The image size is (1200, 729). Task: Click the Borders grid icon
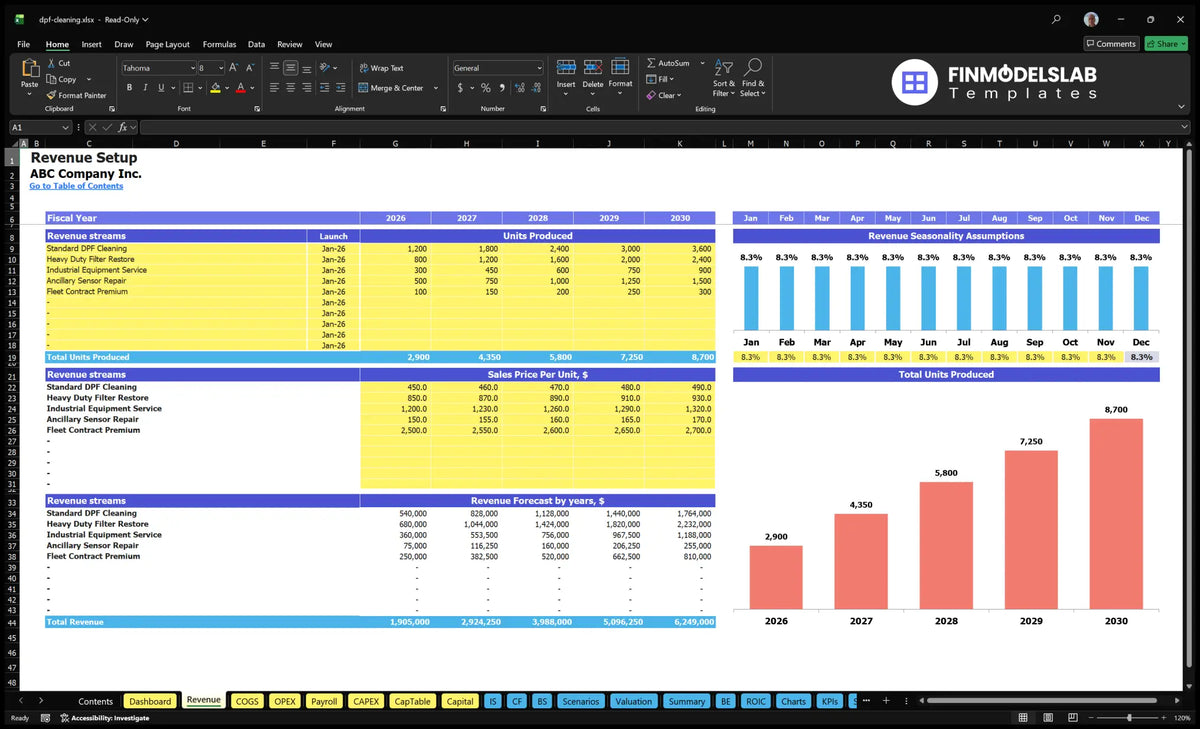187,88
